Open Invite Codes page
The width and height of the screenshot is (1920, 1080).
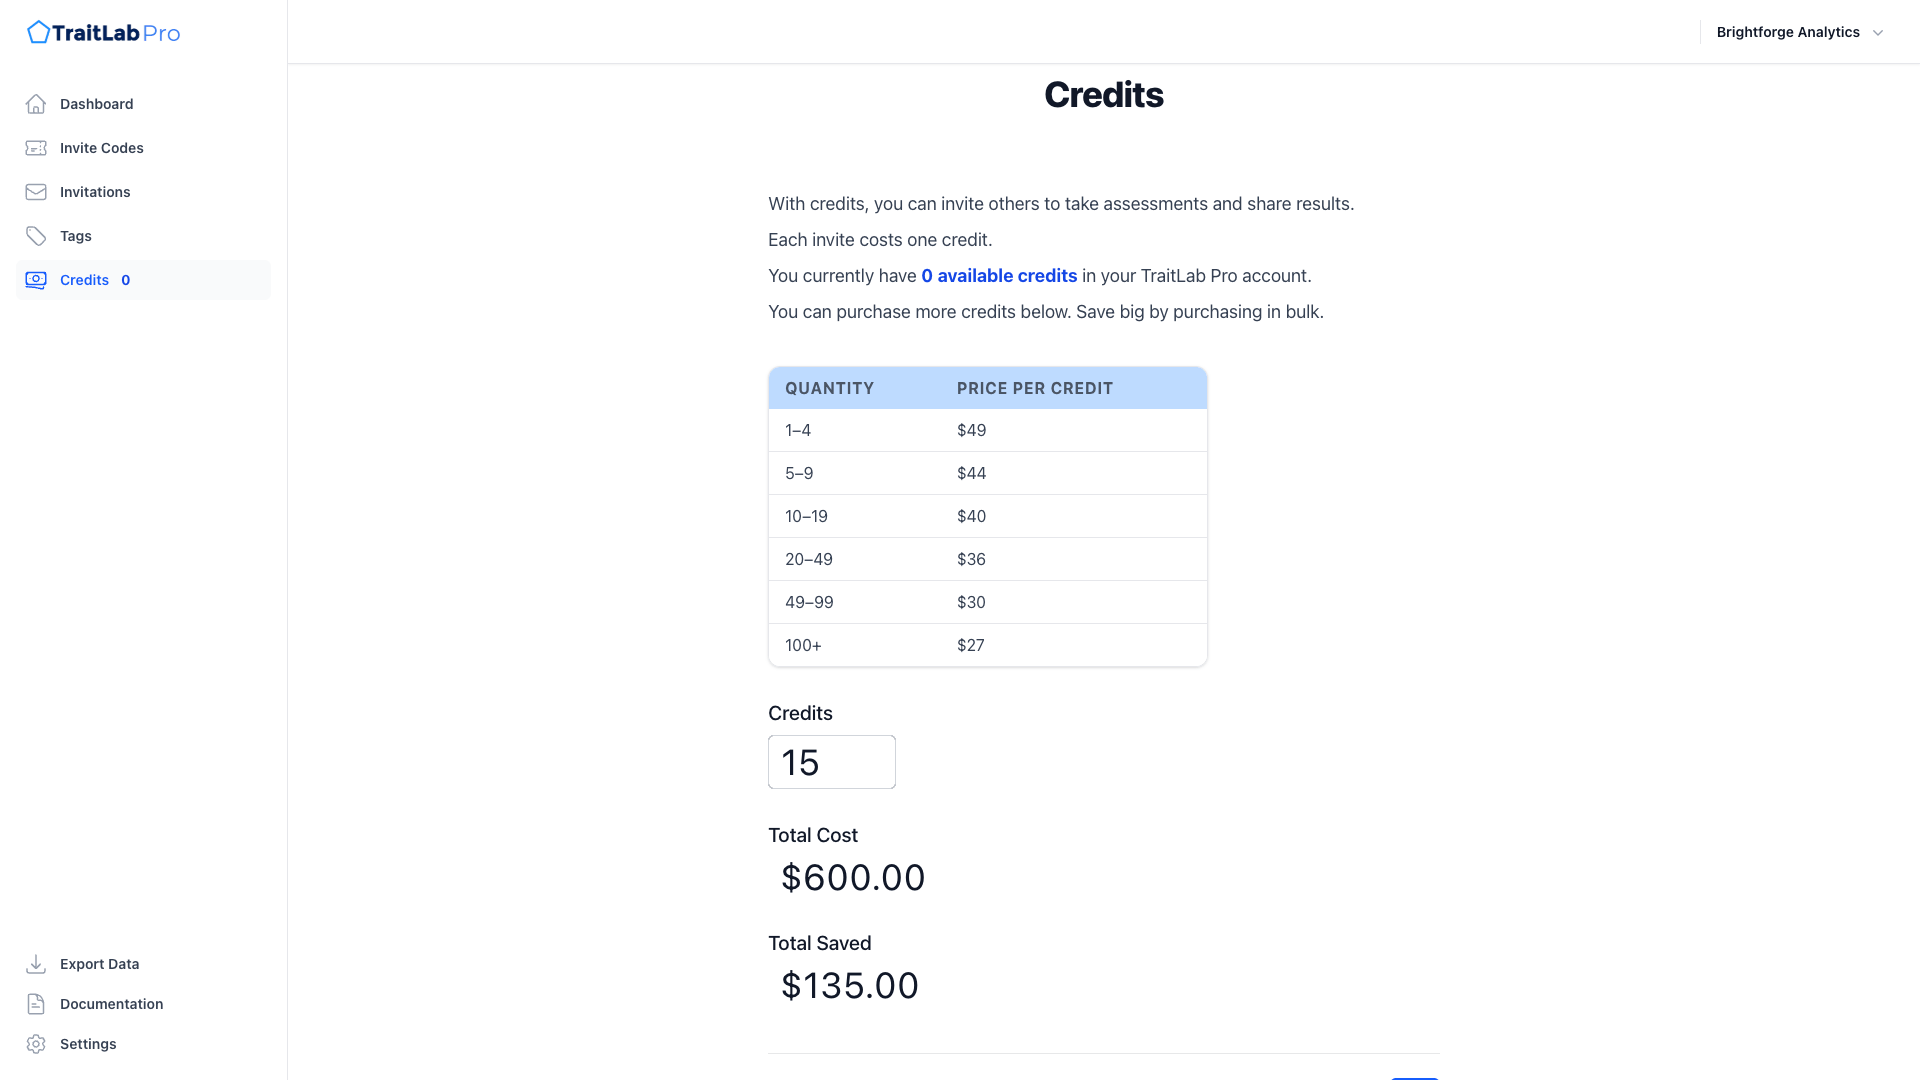pos(101,148)
